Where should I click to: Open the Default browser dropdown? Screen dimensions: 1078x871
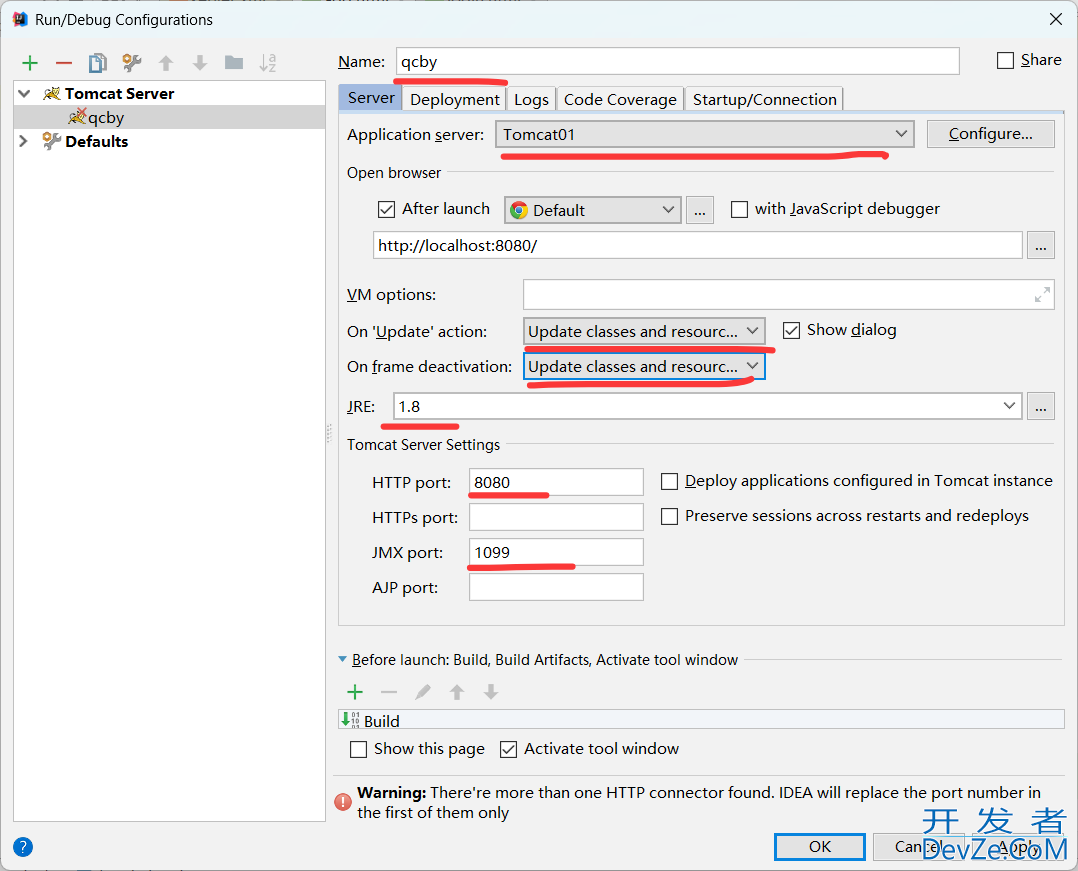[x=593, y=210]
